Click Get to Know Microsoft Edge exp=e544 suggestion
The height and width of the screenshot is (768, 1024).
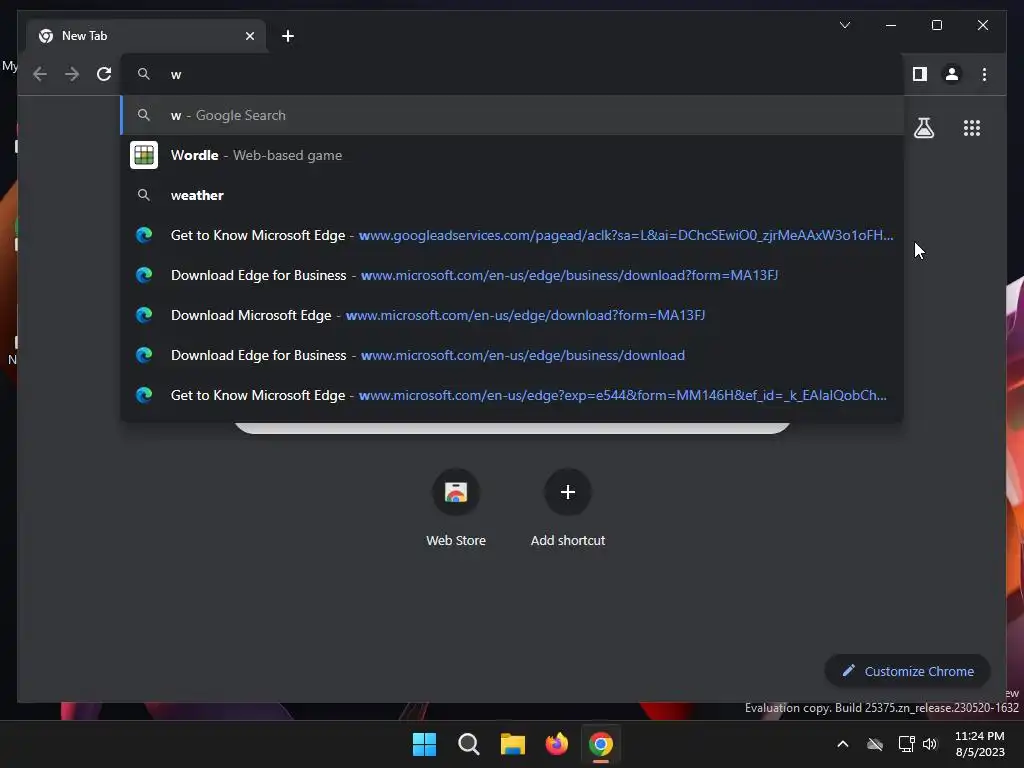click(x=511, y=395)
